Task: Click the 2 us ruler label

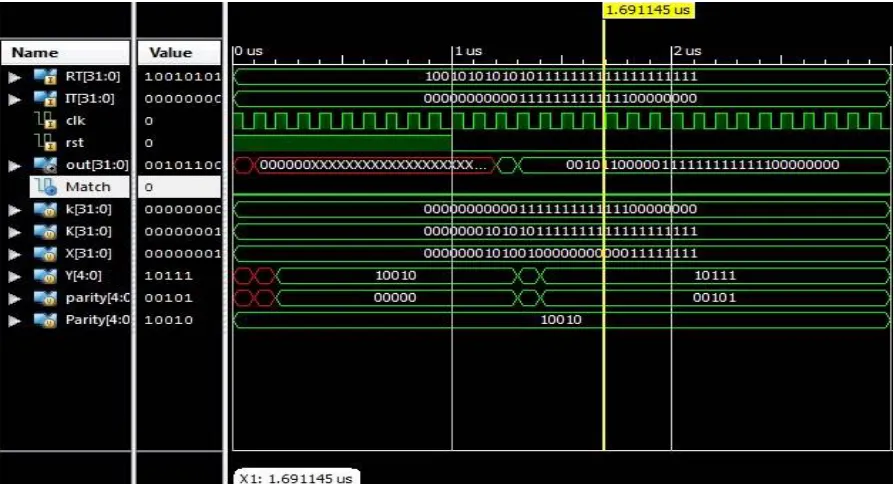Action: coord(688,51)
